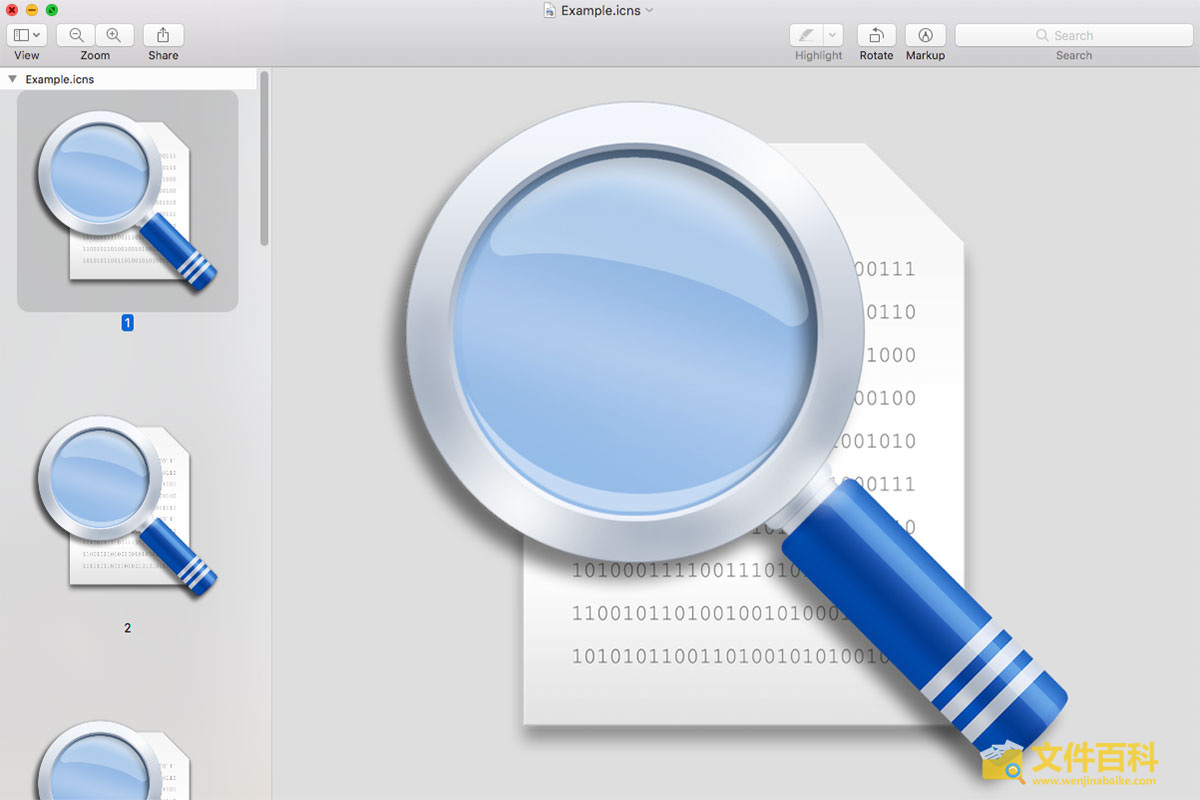The width and height of the screenshot is (1200, 800).
Task: Click the sidebar scrollbar
Action: point(264,157)
